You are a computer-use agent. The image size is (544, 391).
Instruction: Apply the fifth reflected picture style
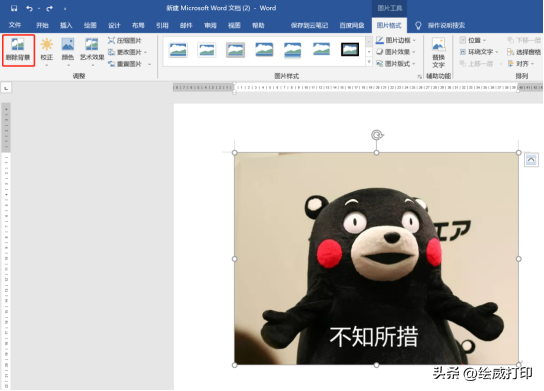point(292,50)
